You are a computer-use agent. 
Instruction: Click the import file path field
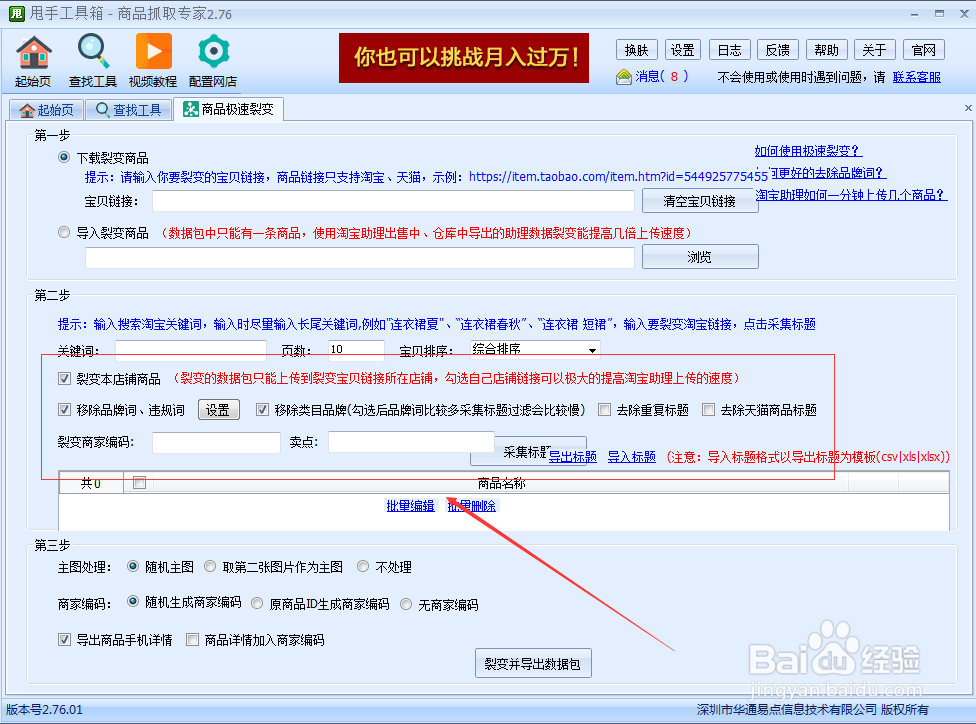click(x=360, y=258)
